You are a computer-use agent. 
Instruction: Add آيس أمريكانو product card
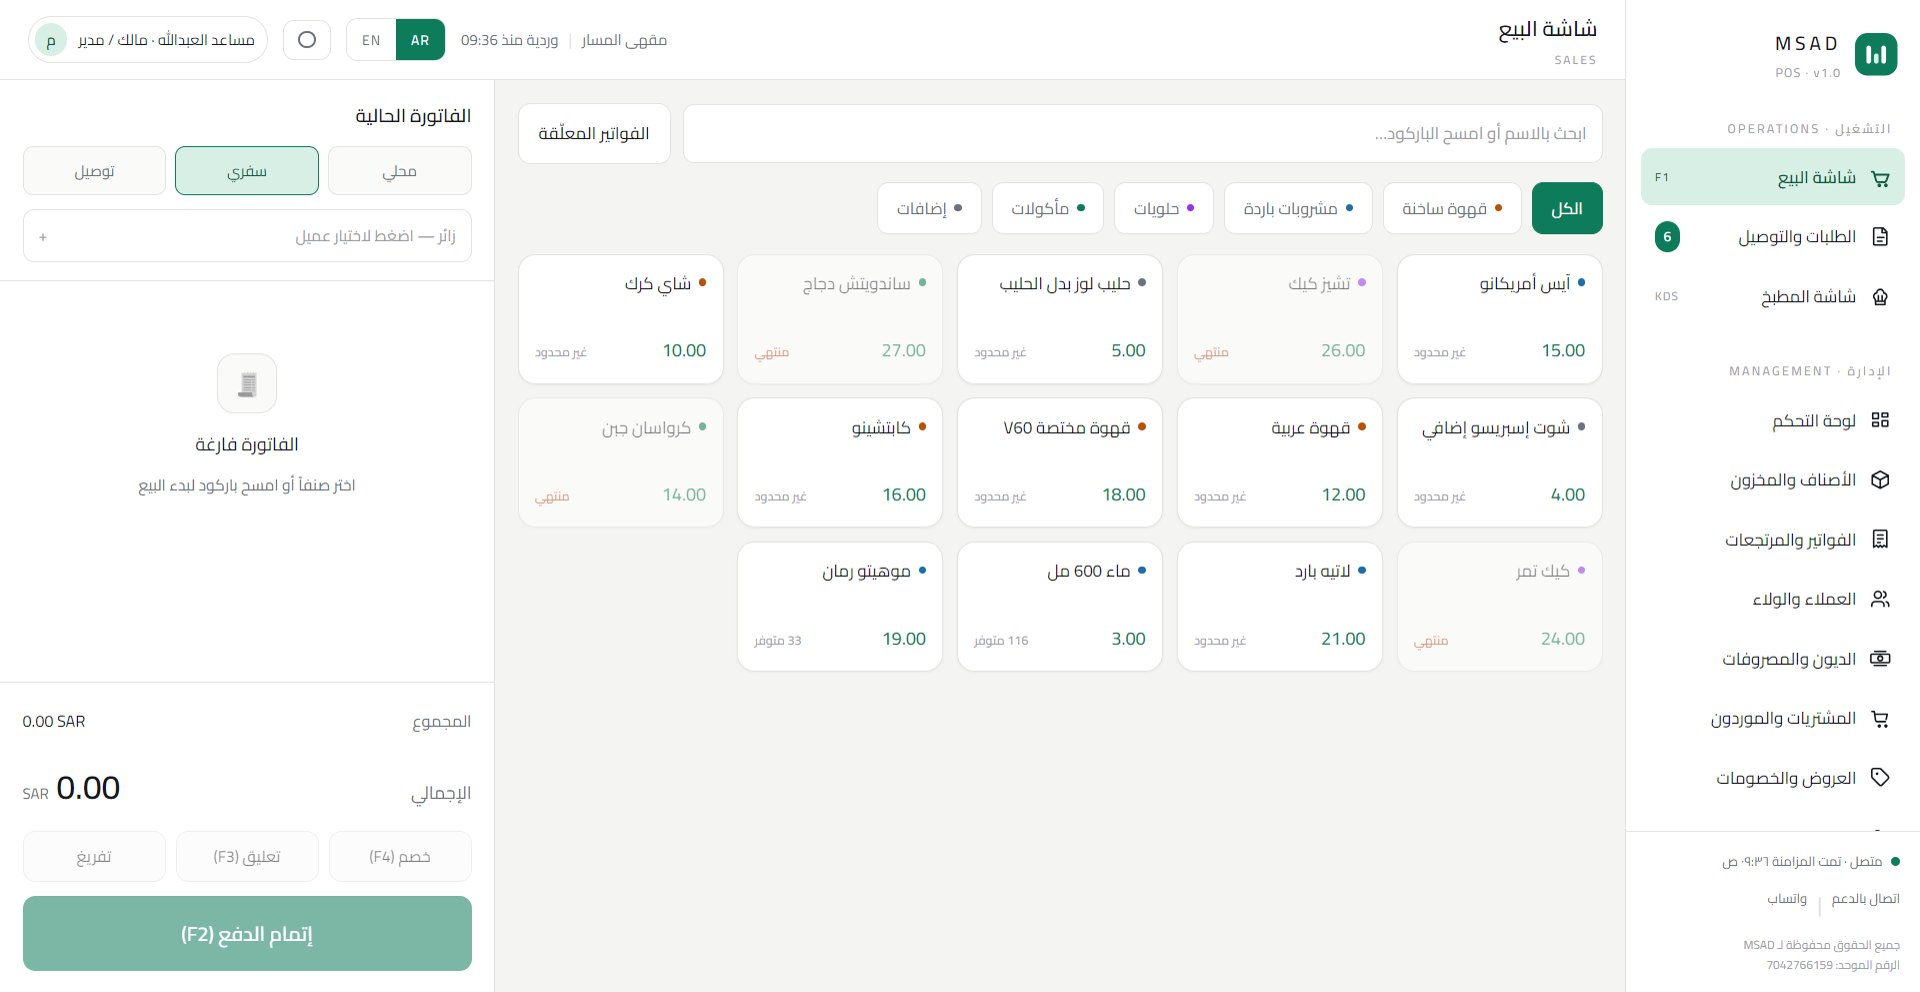1500,319
